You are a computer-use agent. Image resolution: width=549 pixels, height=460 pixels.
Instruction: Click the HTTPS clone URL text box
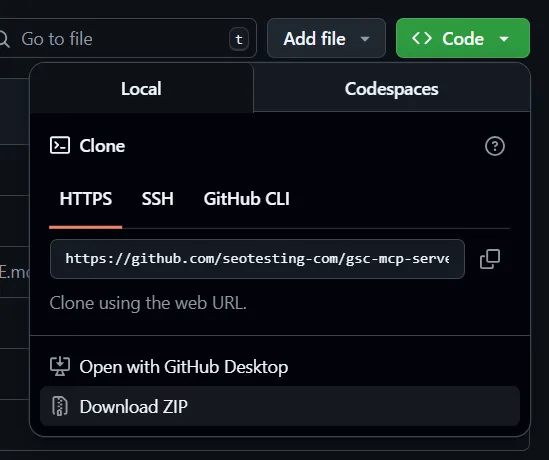click(257, 259)
